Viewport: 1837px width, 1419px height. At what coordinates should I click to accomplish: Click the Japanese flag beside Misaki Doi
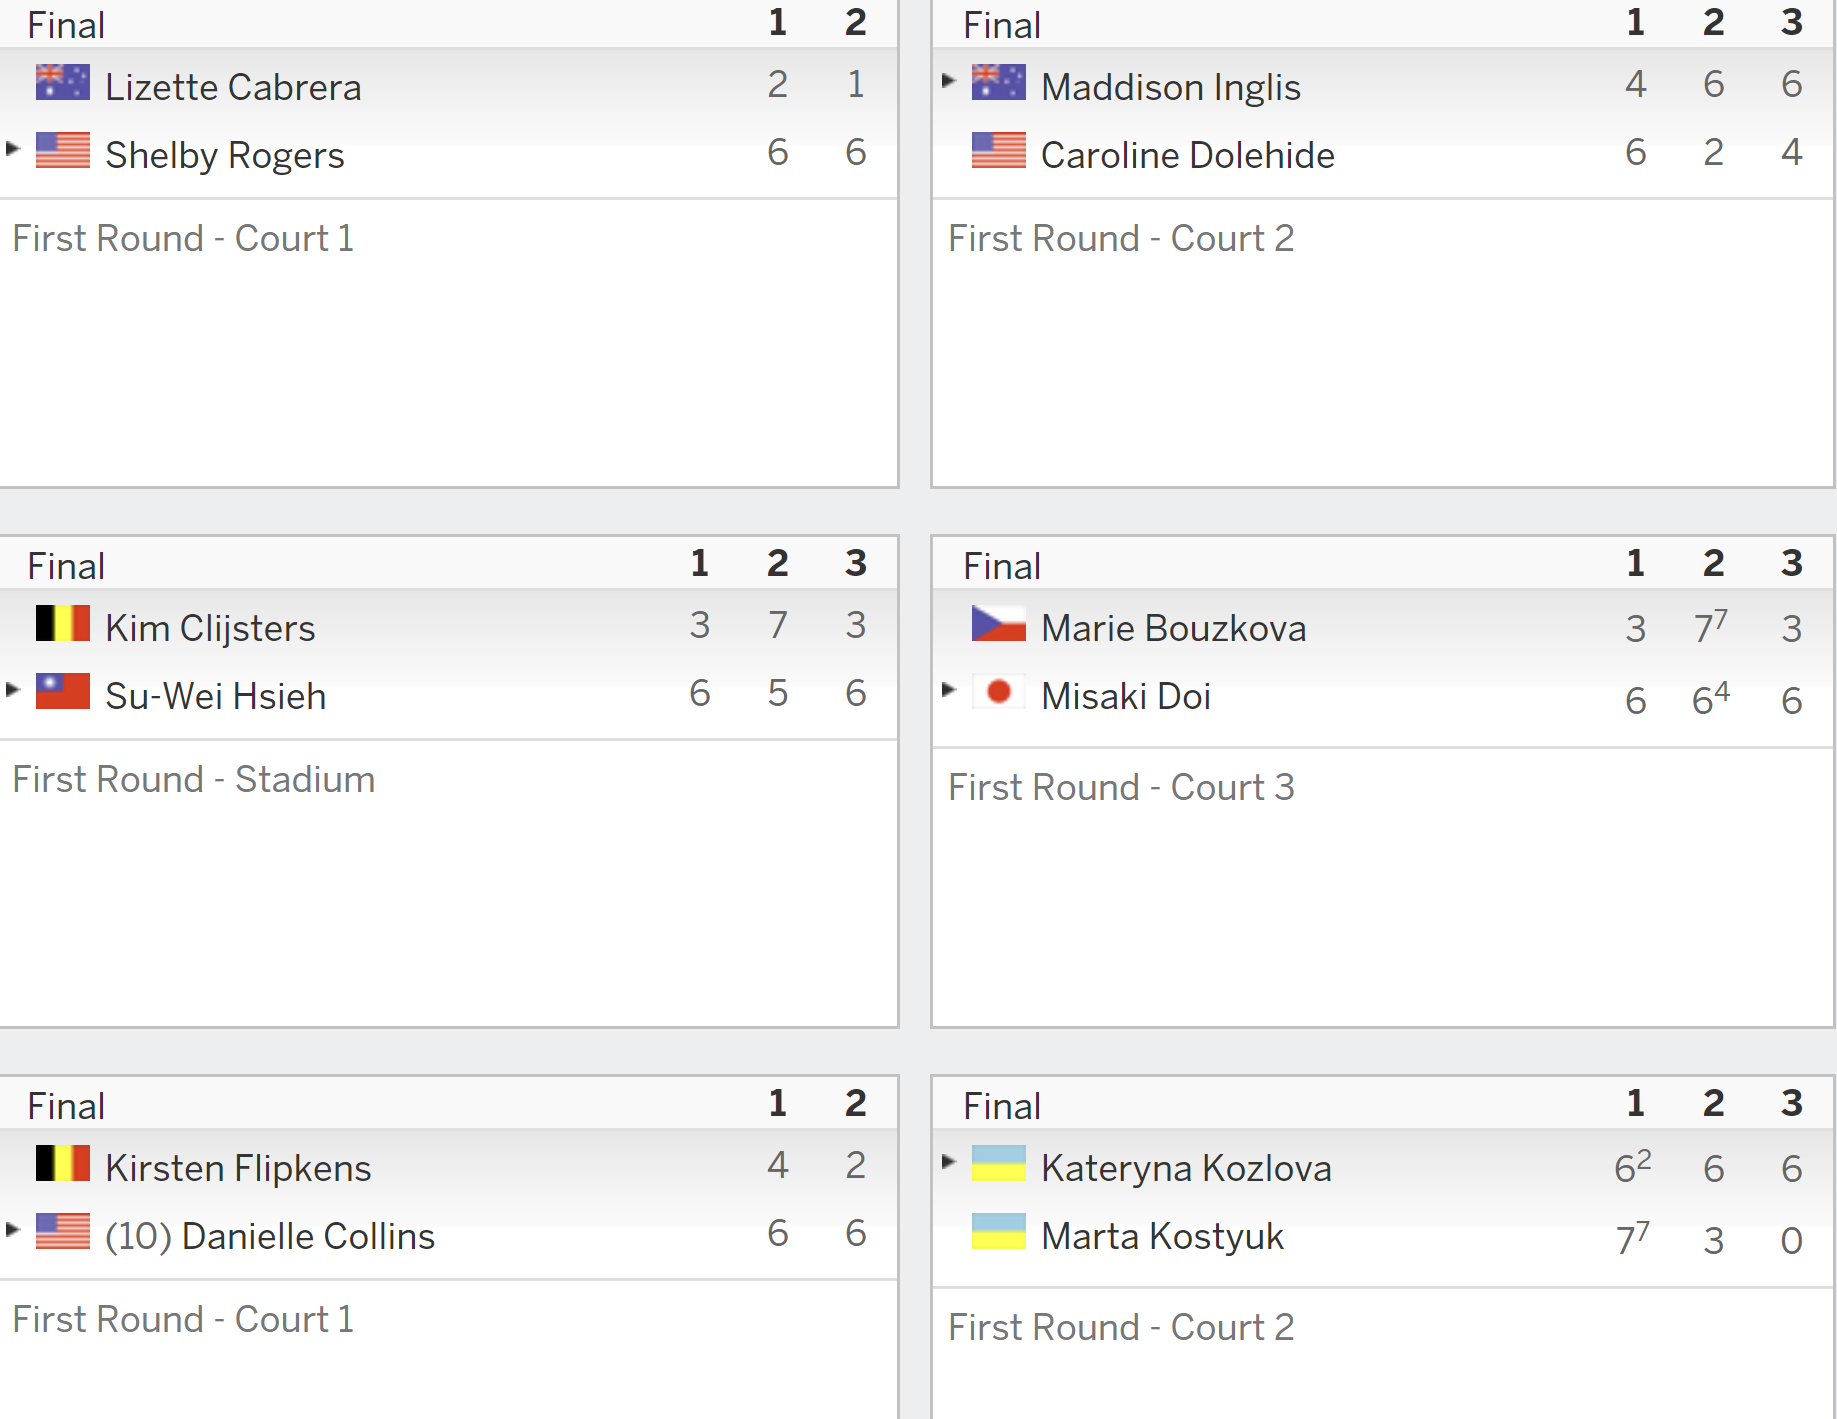(998, 691)
